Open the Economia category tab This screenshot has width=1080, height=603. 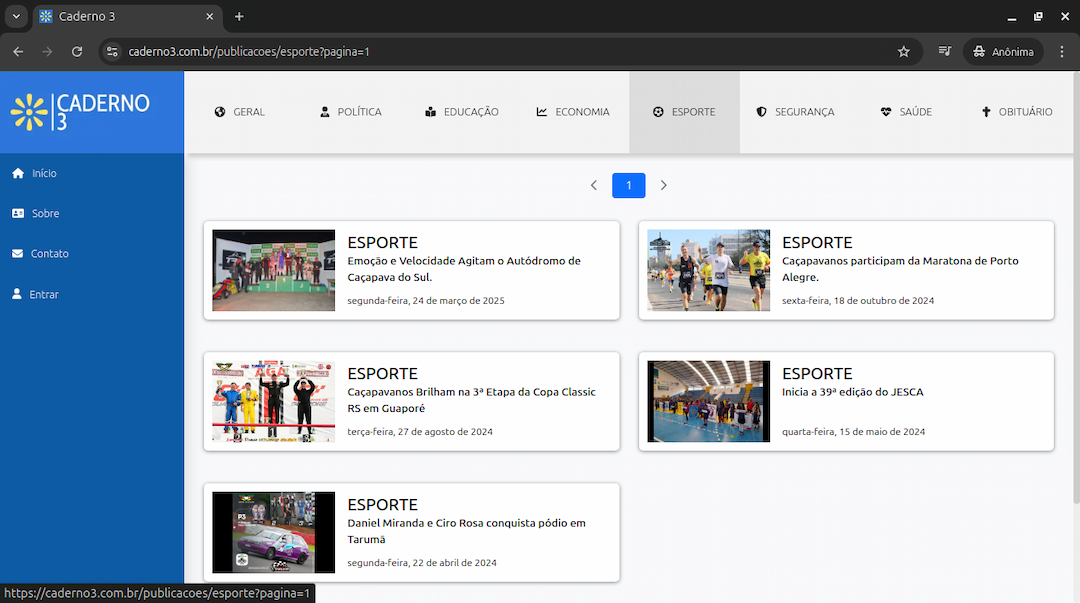(x=573, y=112)
